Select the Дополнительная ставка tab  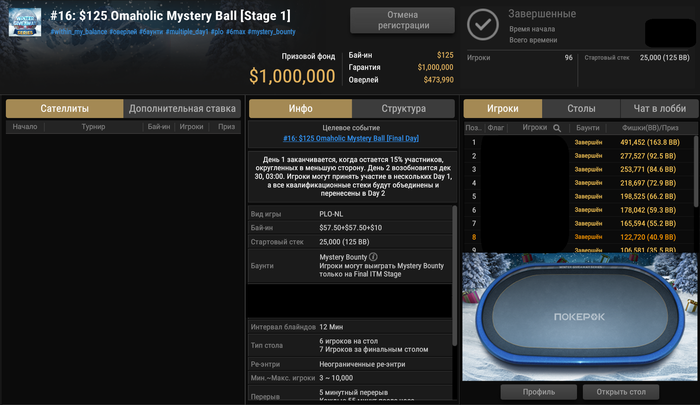(182, 109)
